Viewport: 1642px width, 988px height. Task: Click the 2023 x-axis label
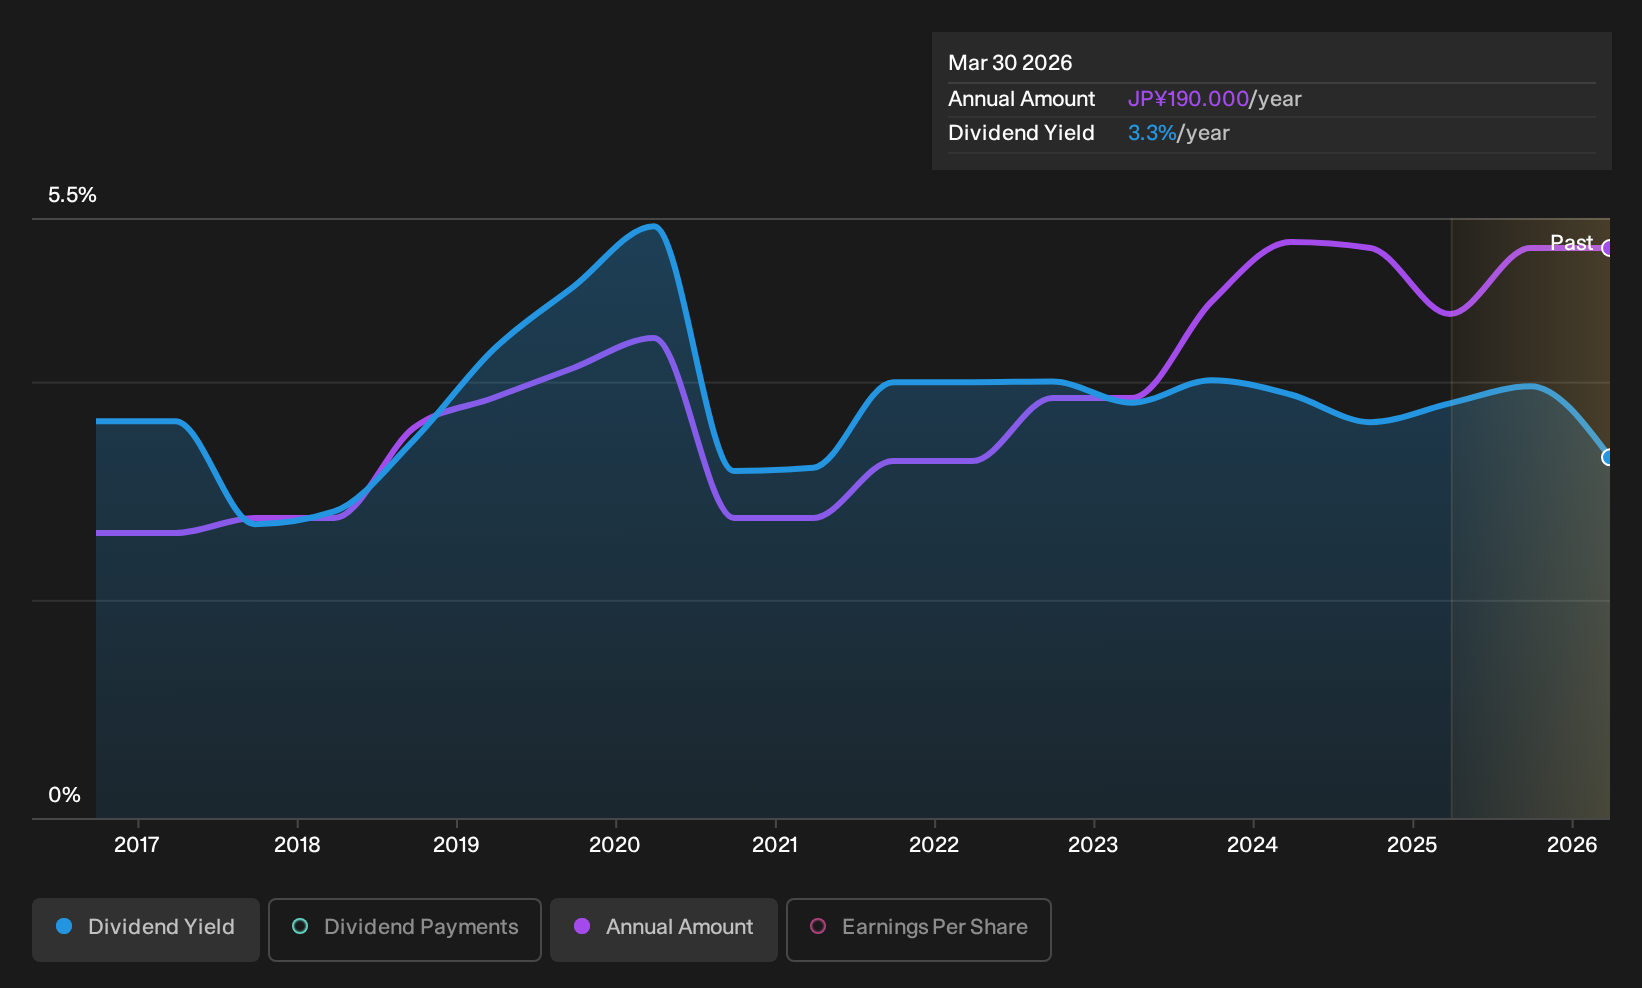click(1093, 845)
